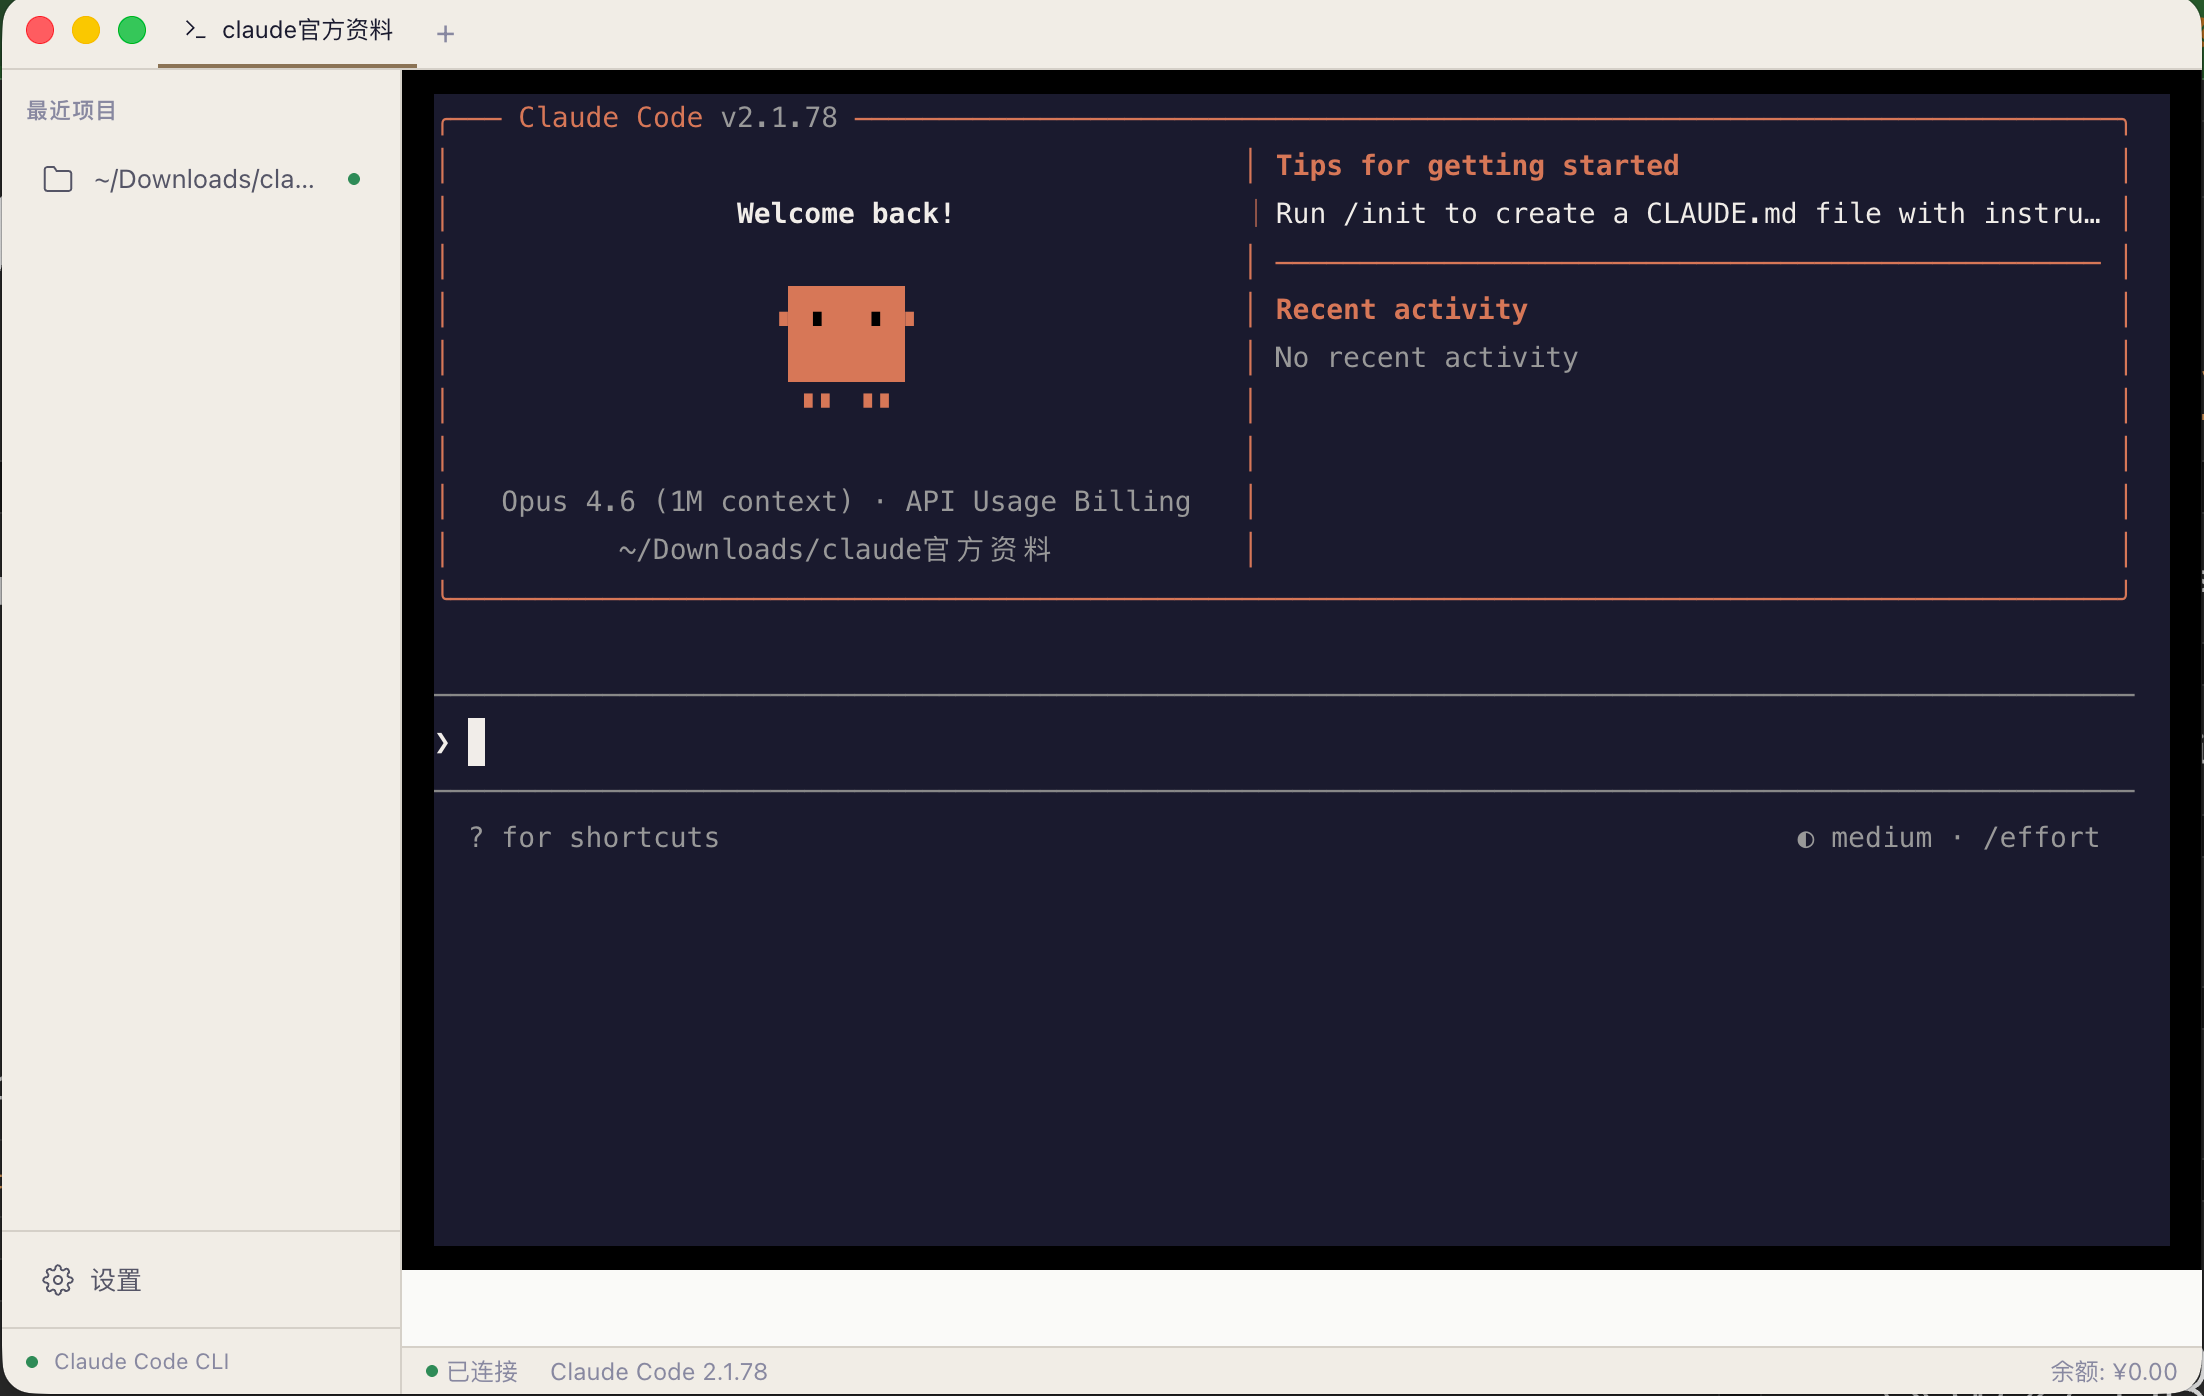Click the Claude Code CLI label
Screen dimensions: 2204x1396
pyautogui.click(x=141, y=1362)
